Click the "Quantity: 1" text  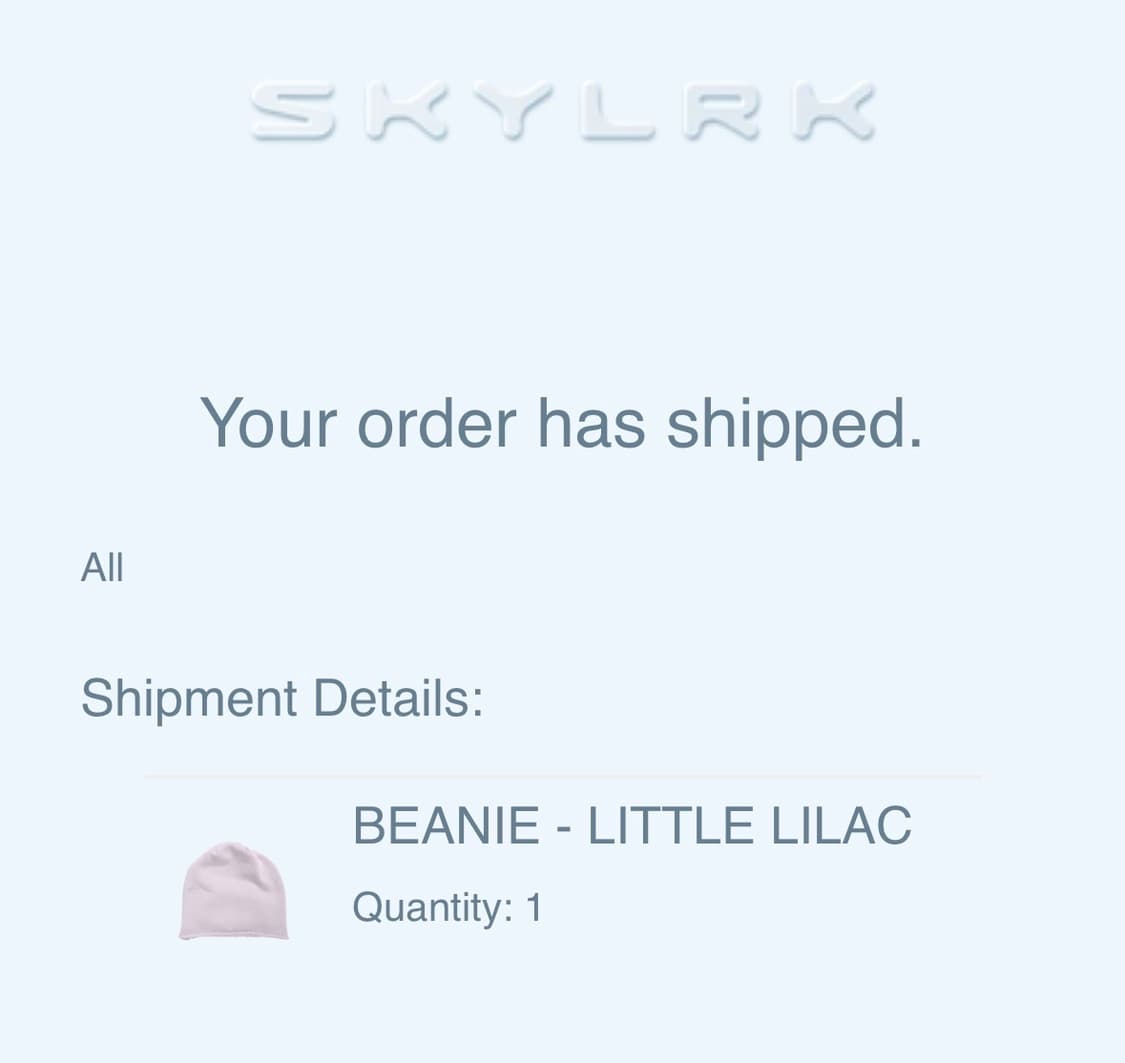tap(447, 907)
